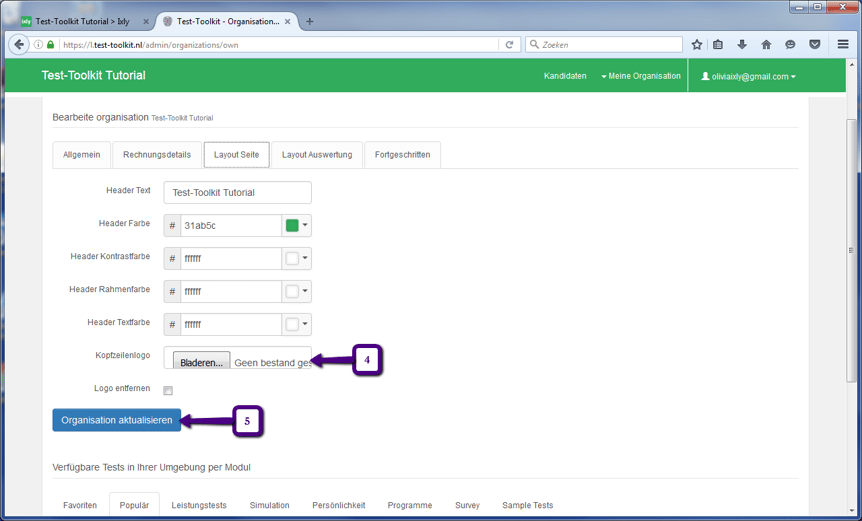862x521 pixels.
Task: Expand the Header Rahmenfarbe dropdown arrow
Action: 305,291
